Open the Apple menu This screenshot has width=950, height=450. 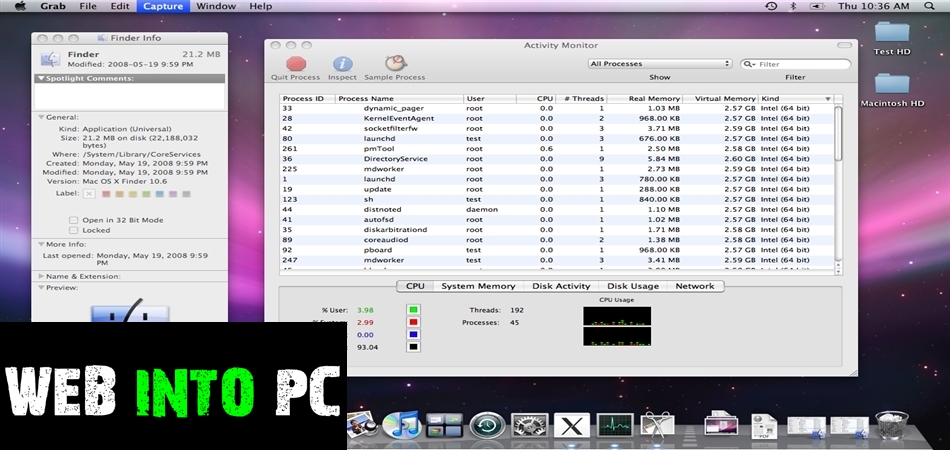click(x=20, y=6)
